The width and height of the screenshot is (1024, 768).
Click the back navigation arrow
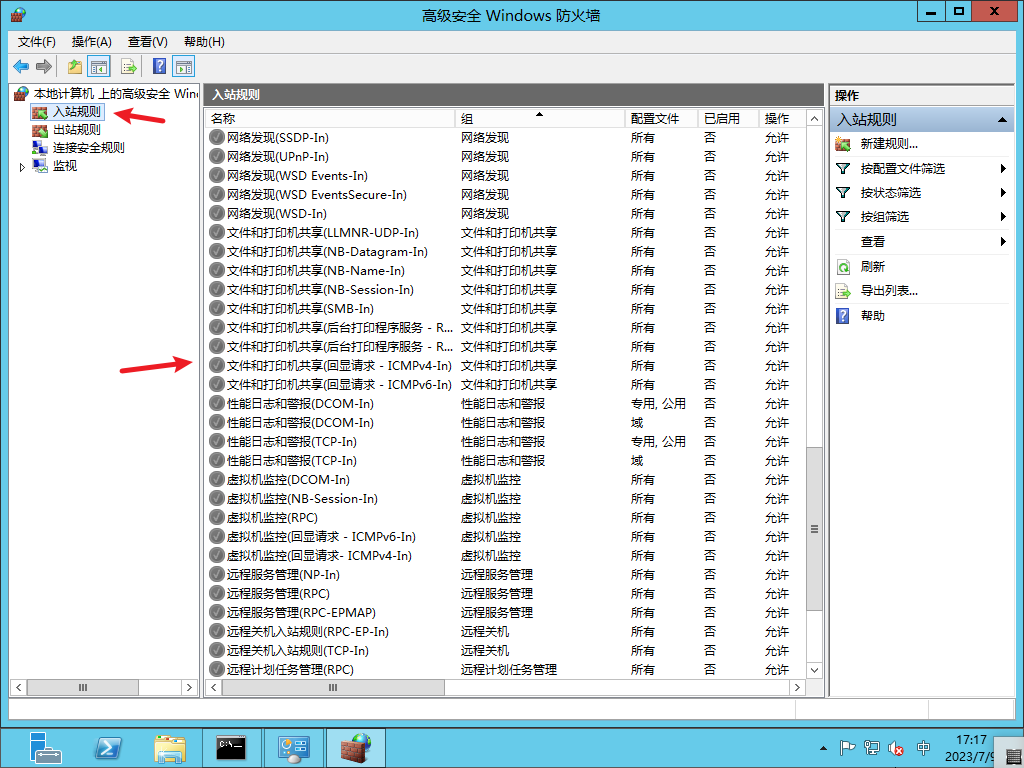pyautogui.click(x=22, y=66)
